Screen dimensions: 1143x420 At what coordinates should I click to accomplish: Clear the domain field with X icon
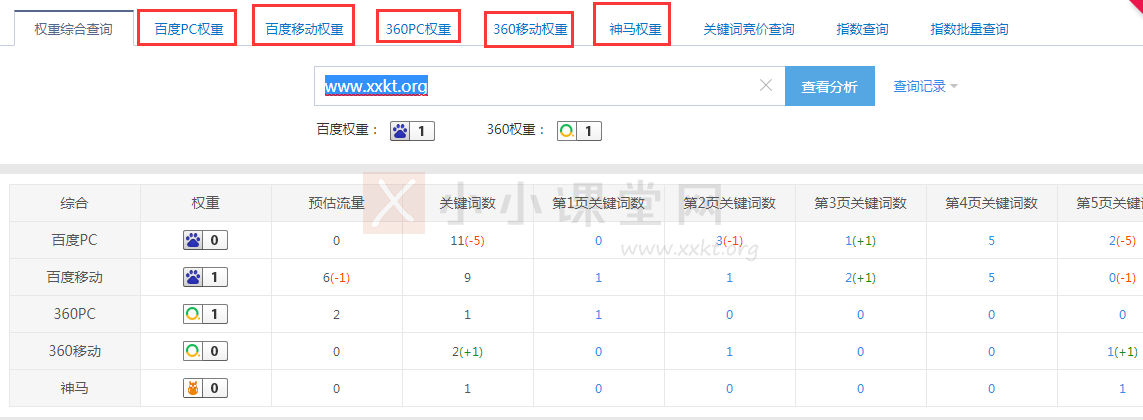click(765, 85)
